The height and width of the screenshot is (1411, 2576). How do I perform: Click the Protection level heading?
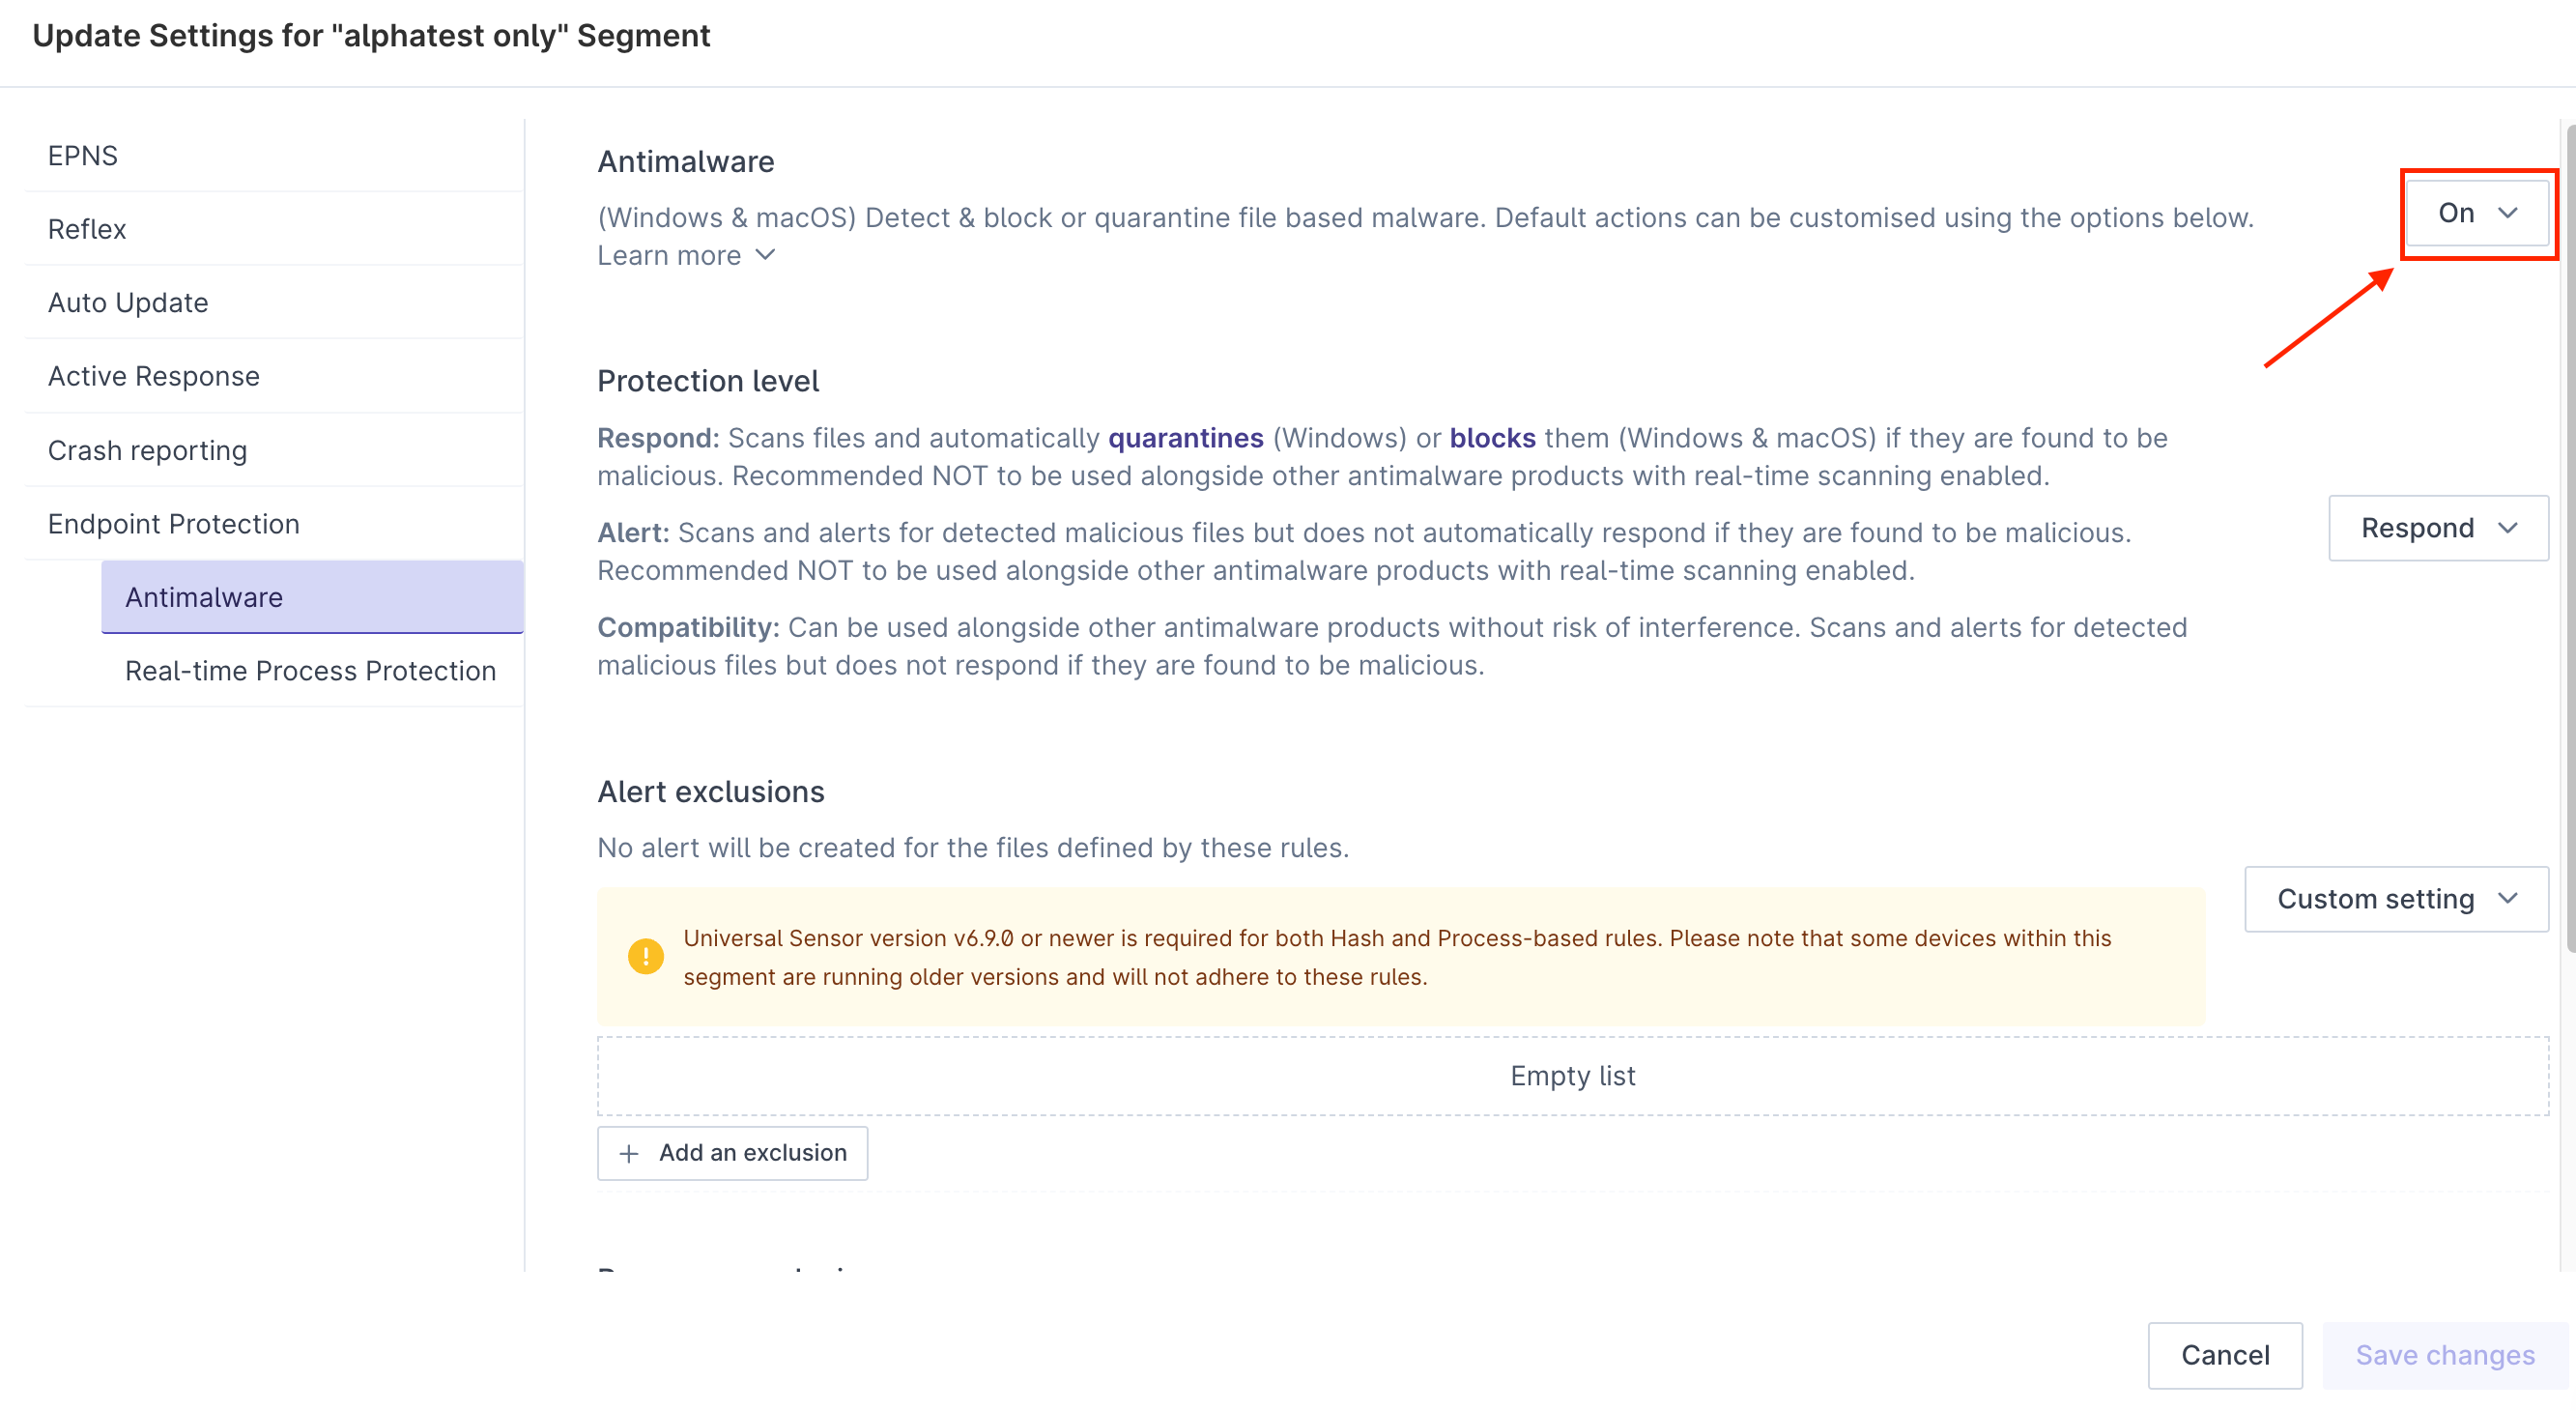pos(708,381)
